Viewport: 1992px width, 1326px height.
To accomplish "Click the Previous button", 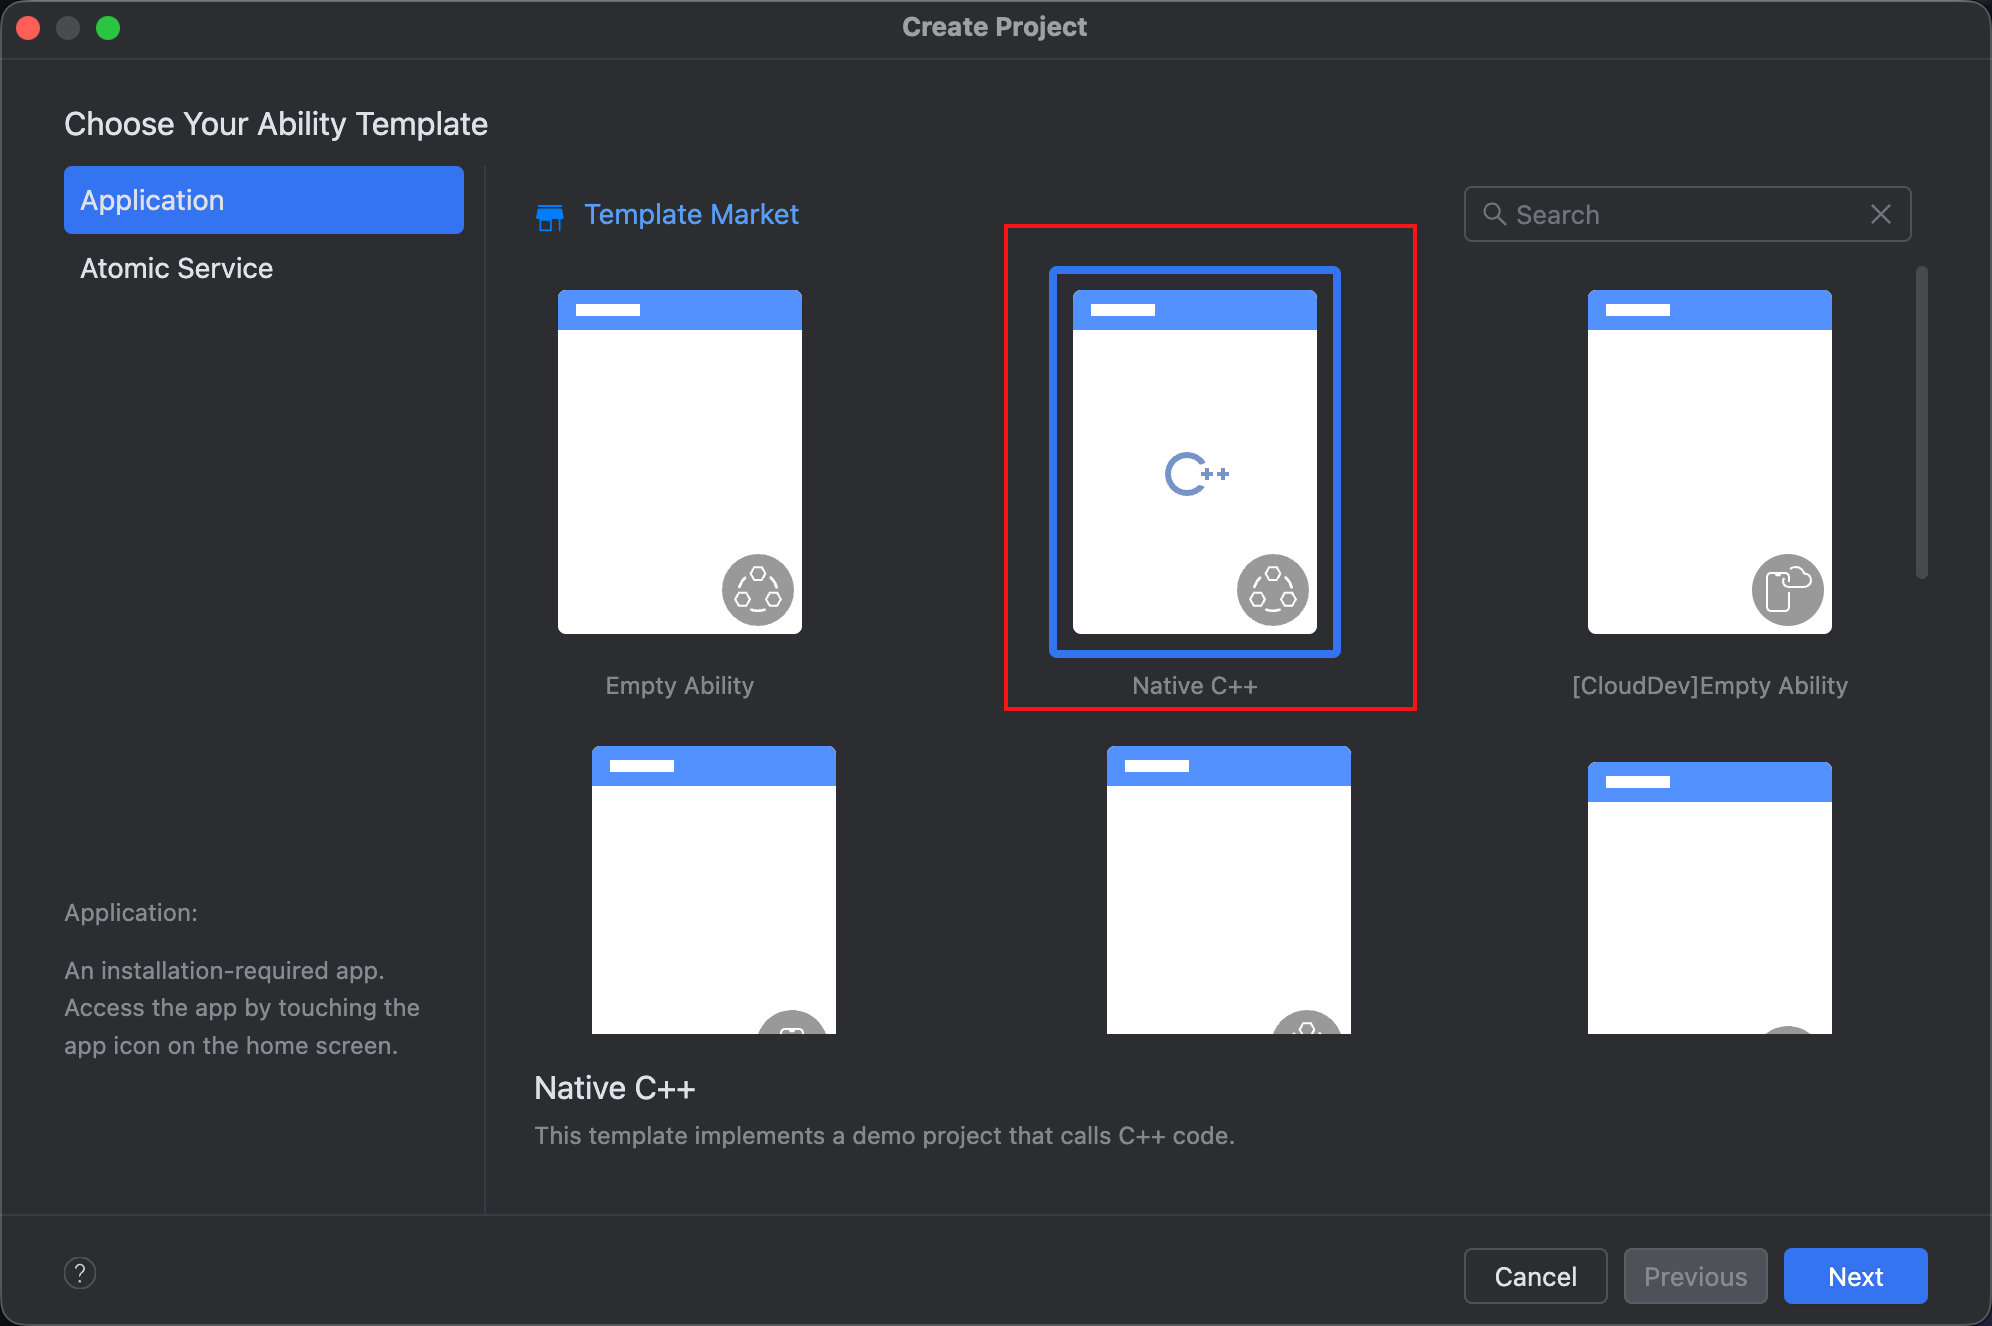I will [x=1695, y=1276].
